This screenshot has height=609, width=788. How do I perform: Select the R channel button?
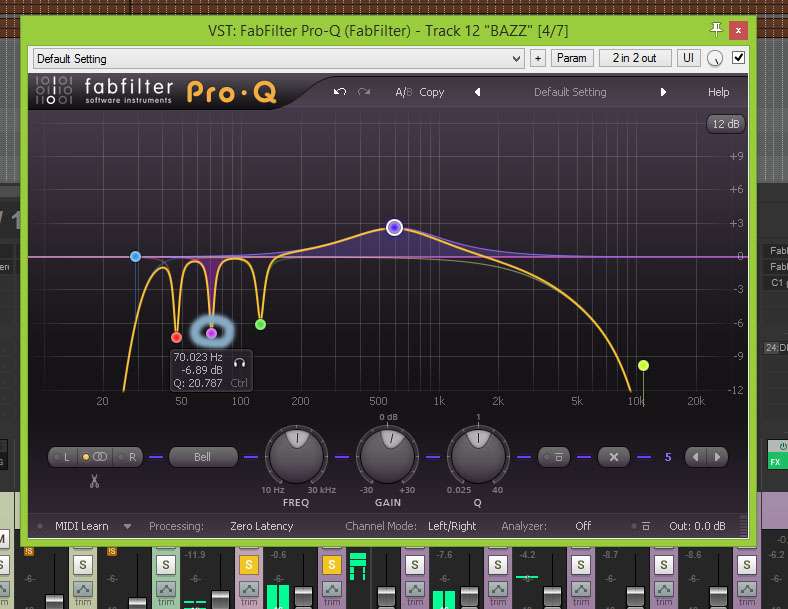click(128, 457)
